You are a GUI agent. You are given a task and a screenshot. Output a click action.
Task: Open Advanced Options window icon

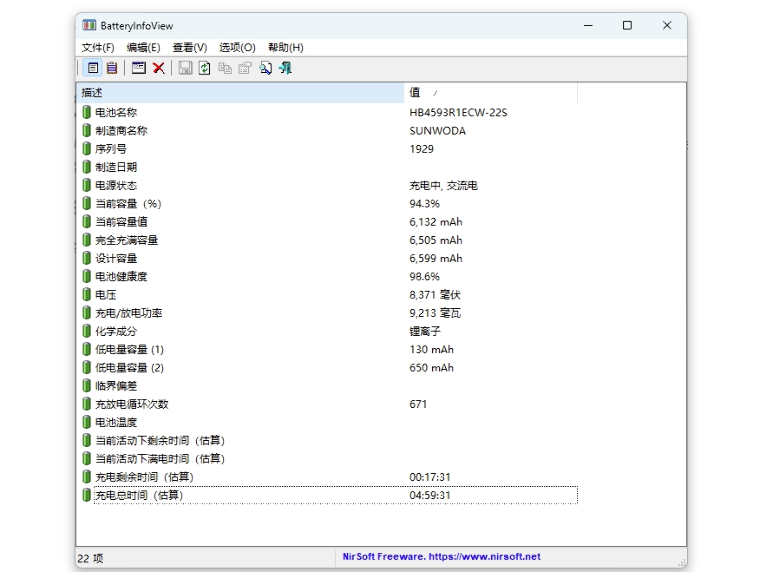point(139,68)
